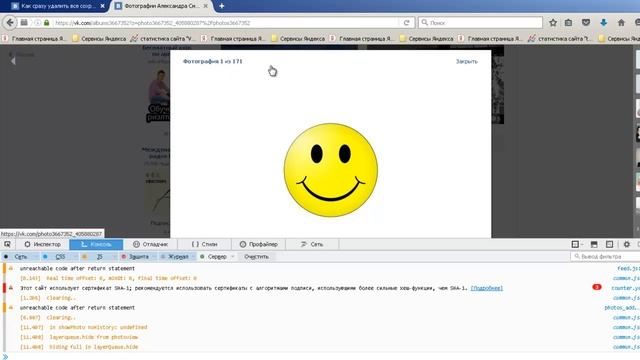
Task: Toggle the Защита security filter
Action: [138, 256]
